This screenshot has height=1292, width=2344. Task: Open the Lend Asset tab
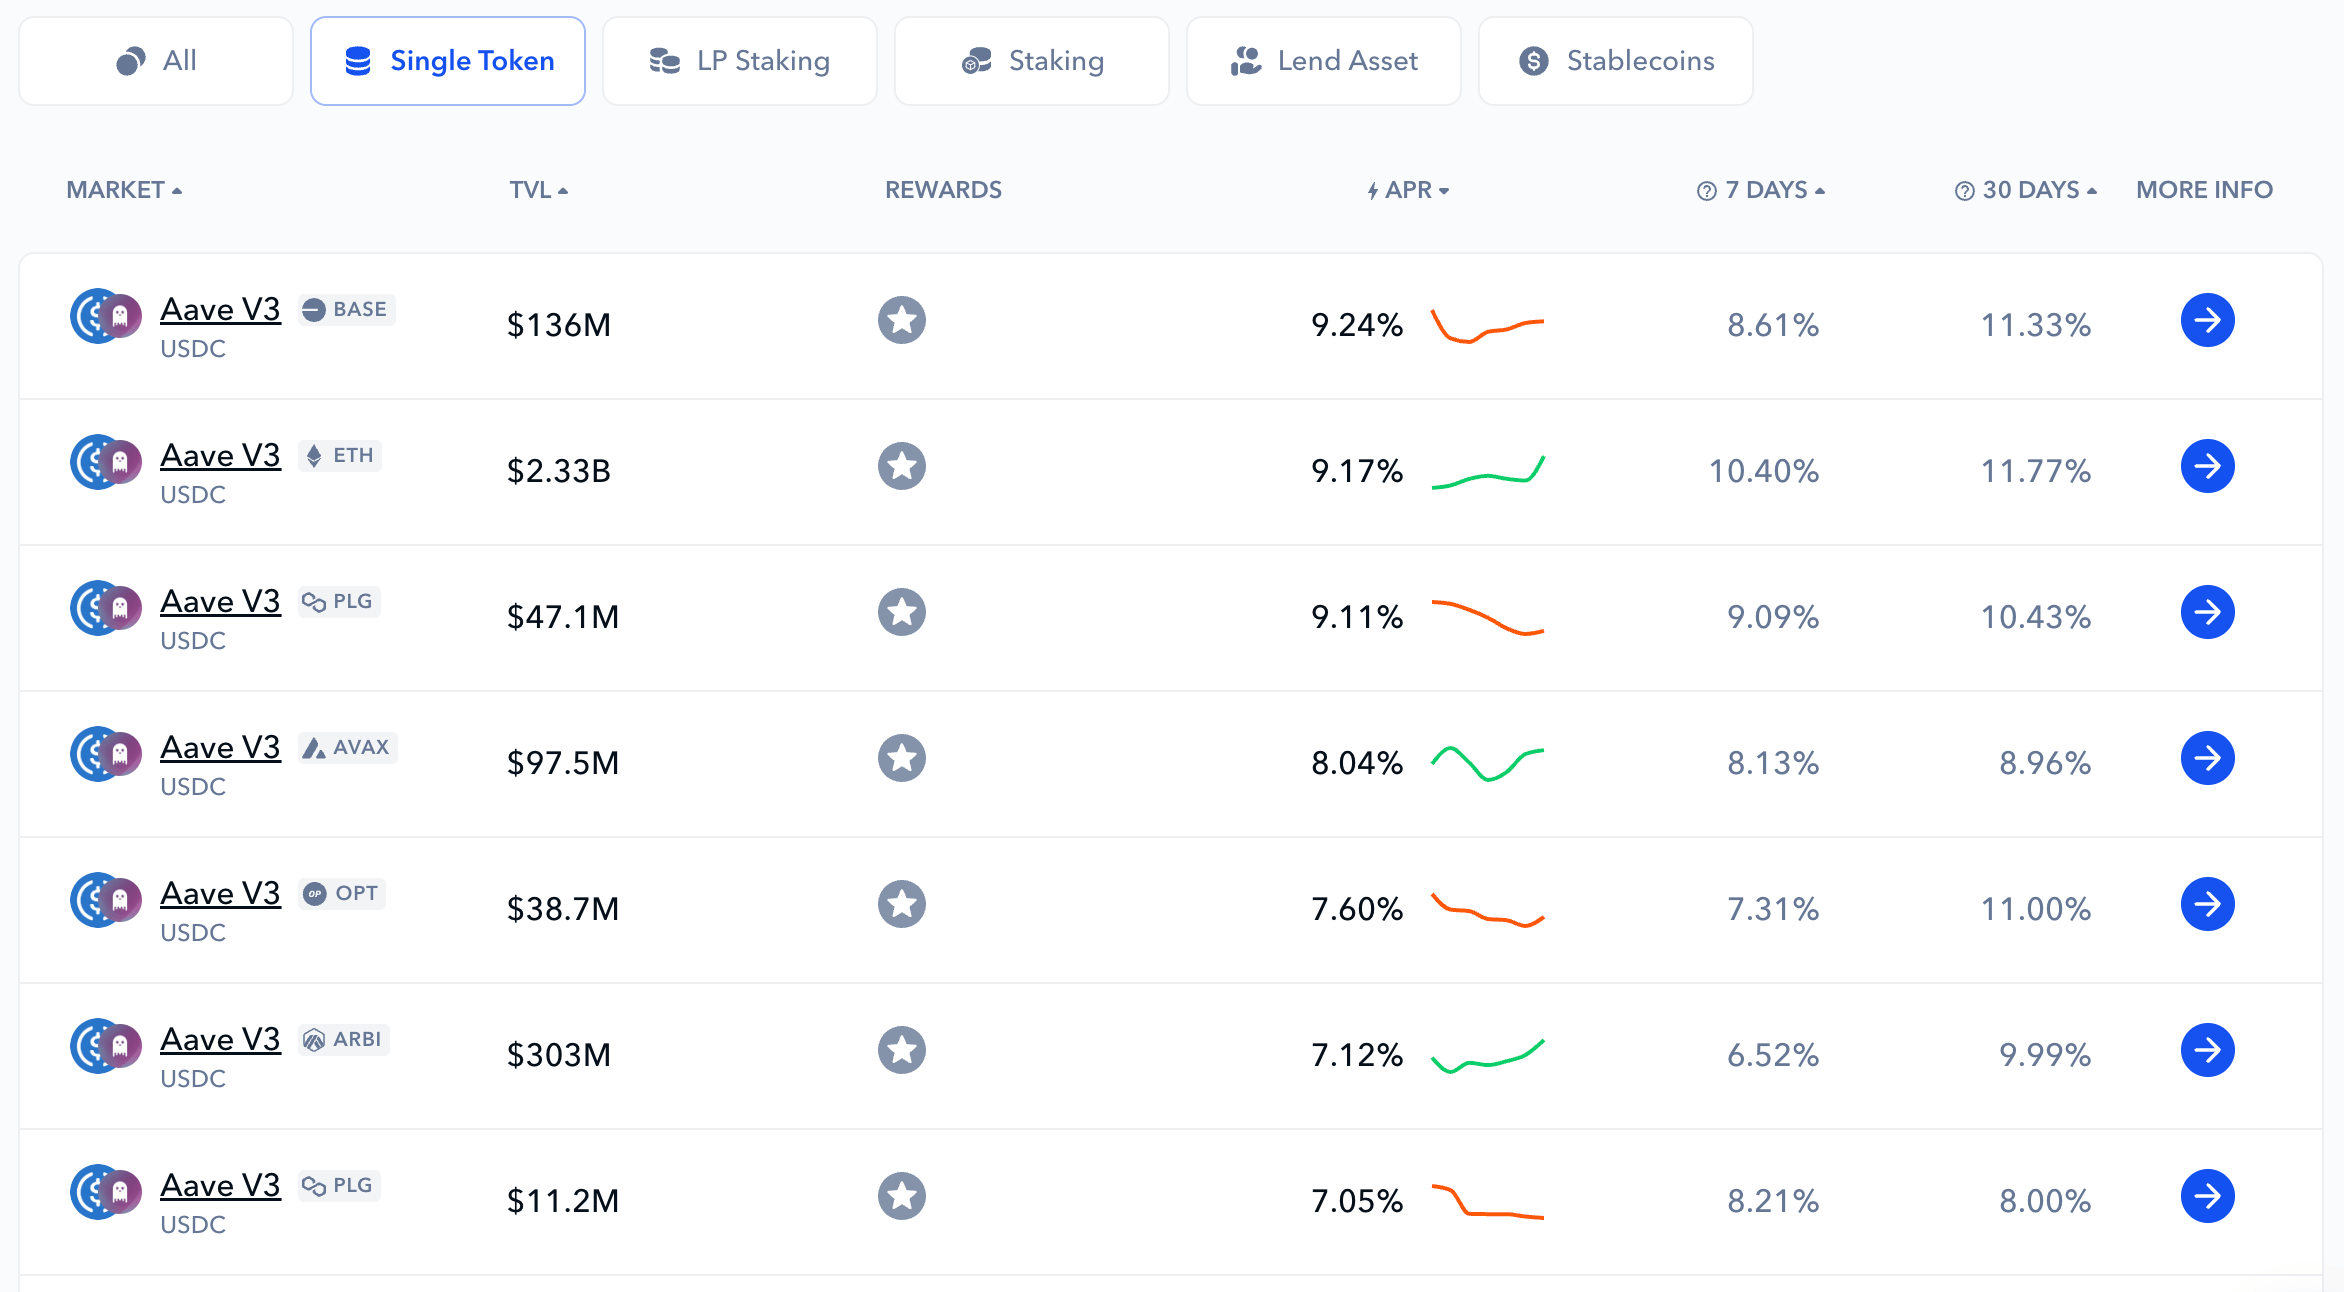click(x=1324, y=61)
